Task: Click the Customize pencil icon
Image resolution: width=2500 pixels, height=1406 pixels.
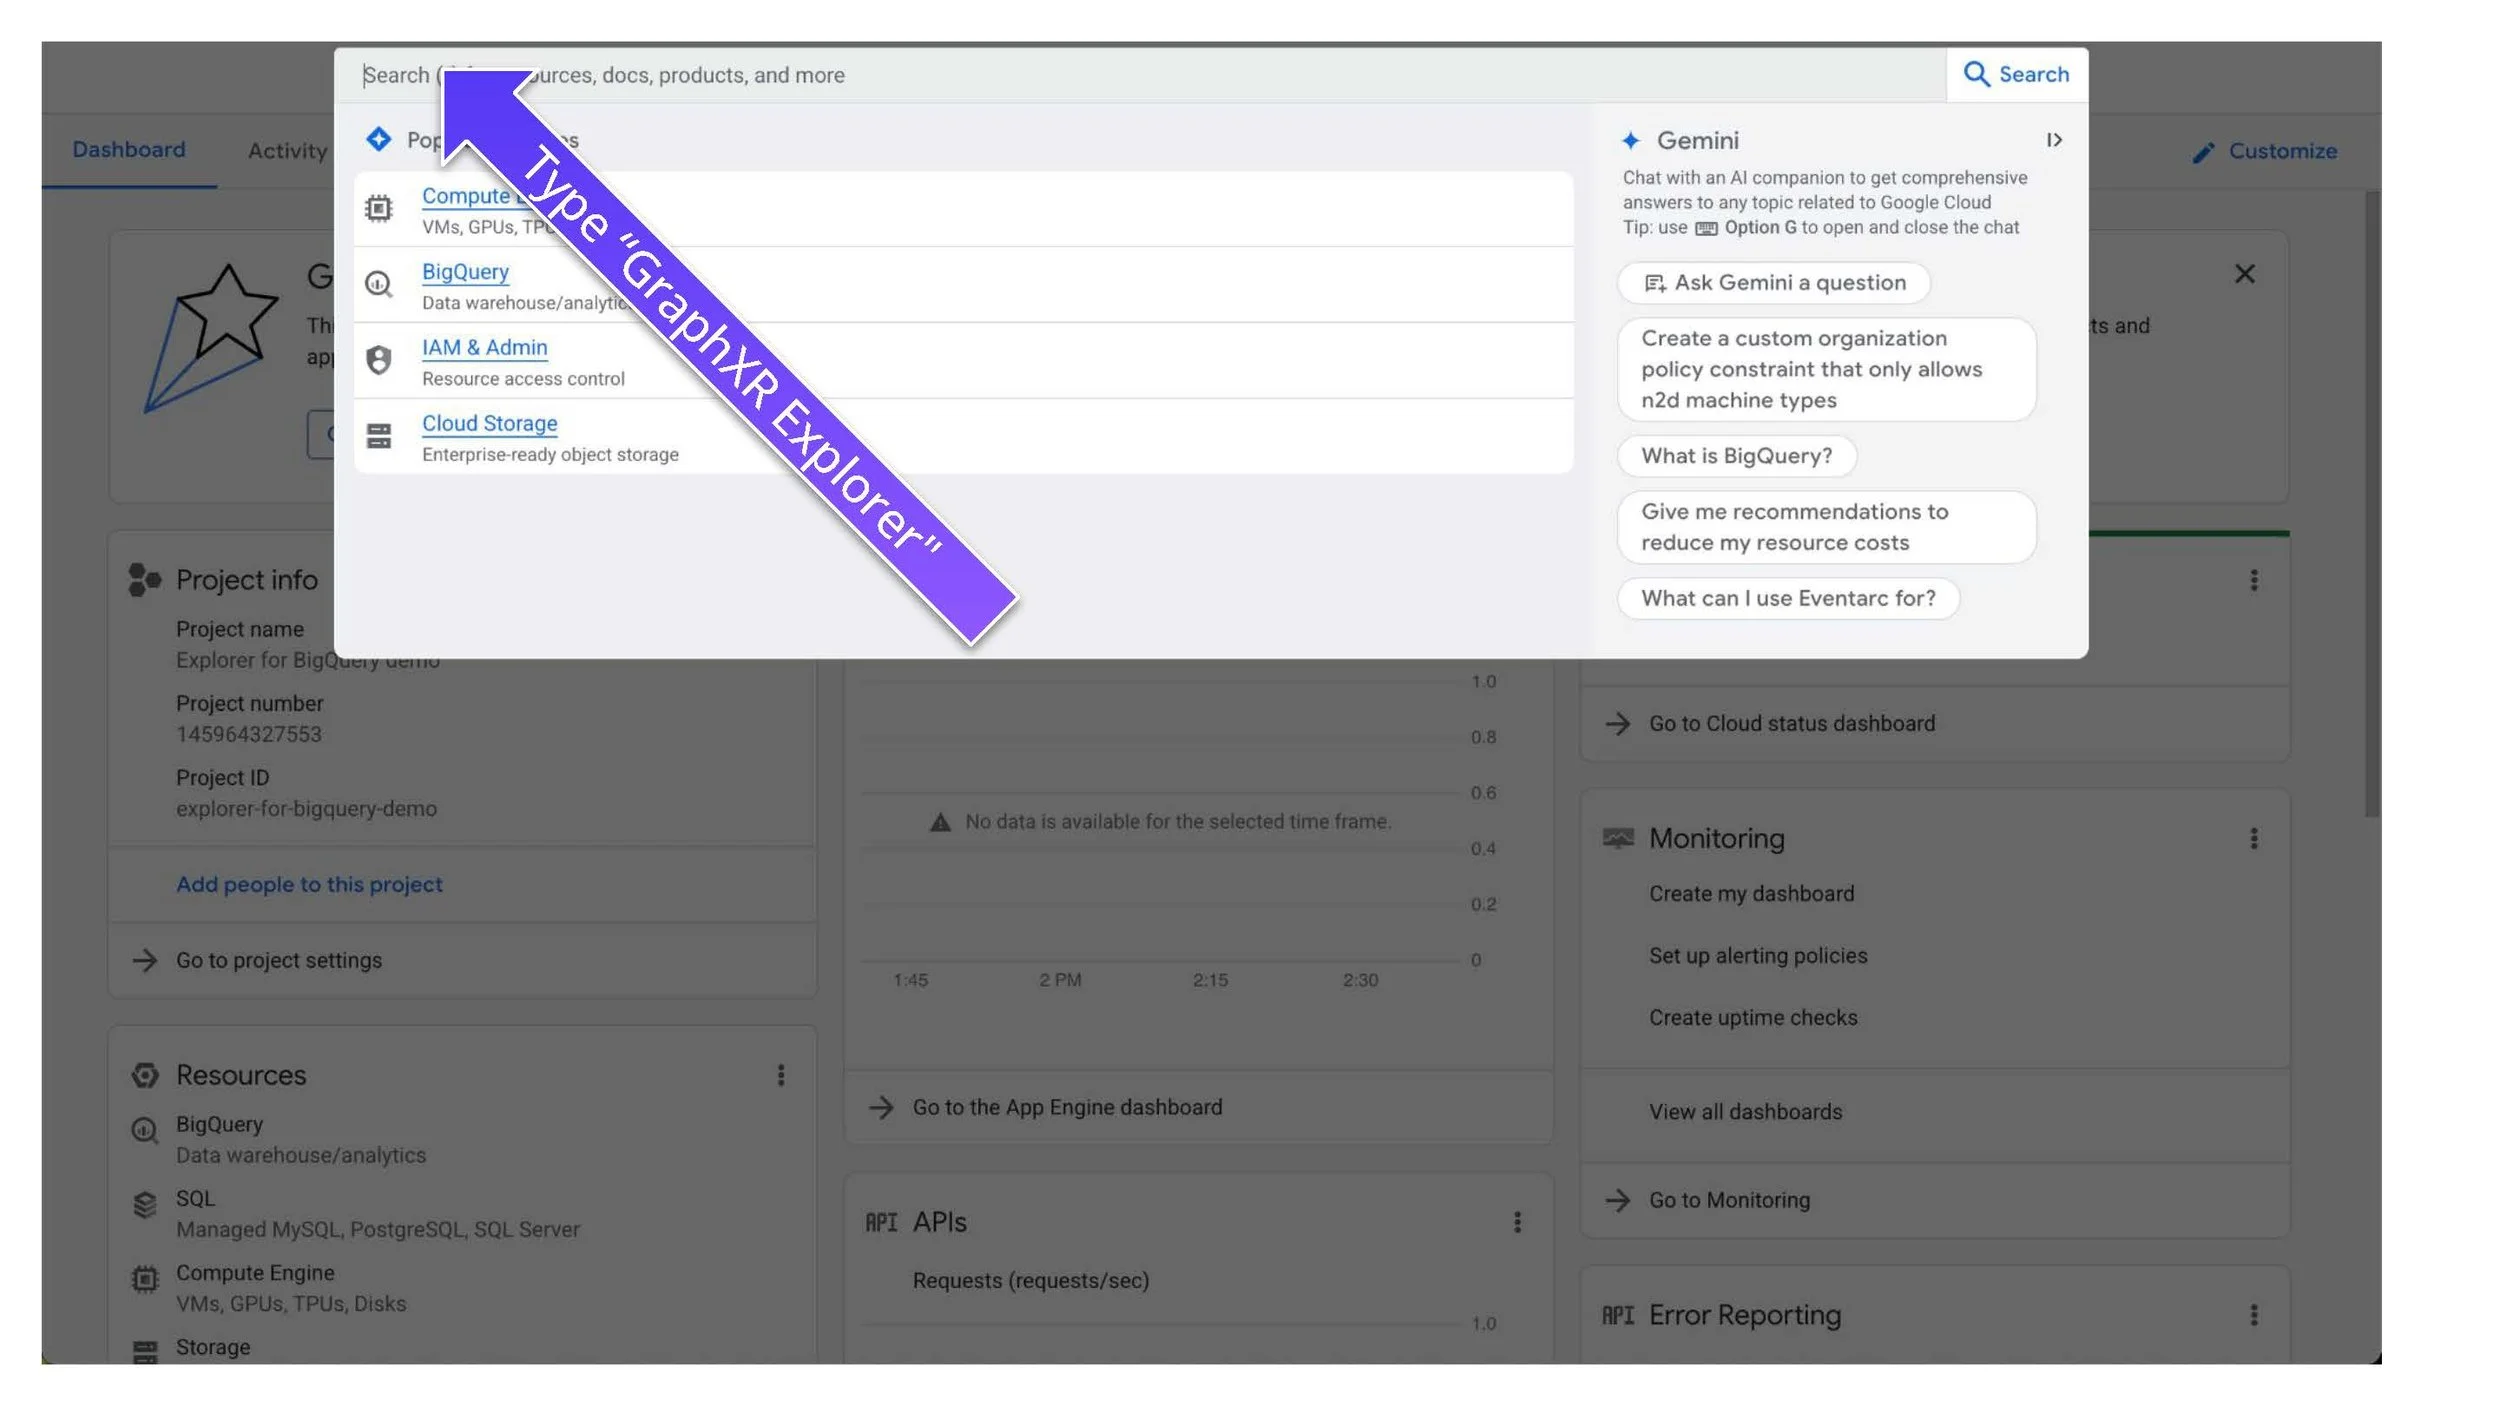Action: tap(2202, 153)
